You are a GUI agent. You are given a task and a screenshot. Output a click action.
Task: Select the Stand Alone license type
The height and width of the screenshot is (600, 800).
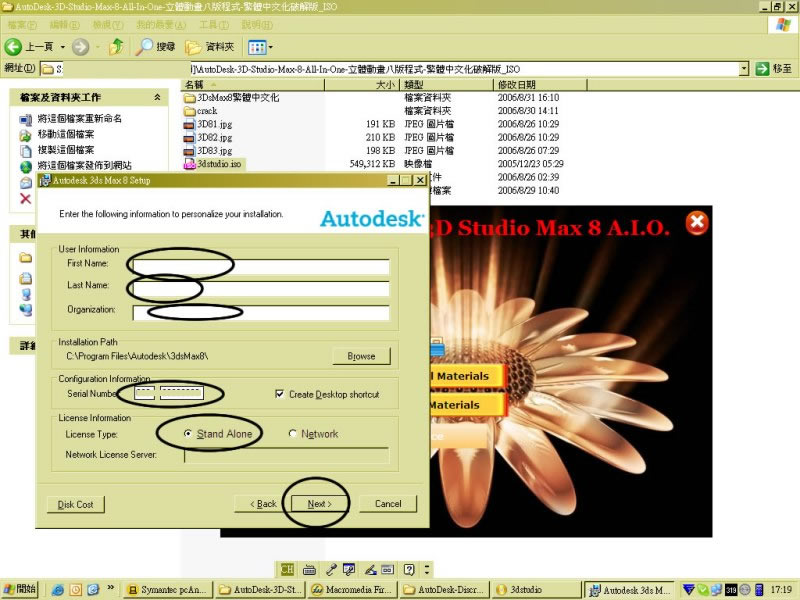point(189,434)
